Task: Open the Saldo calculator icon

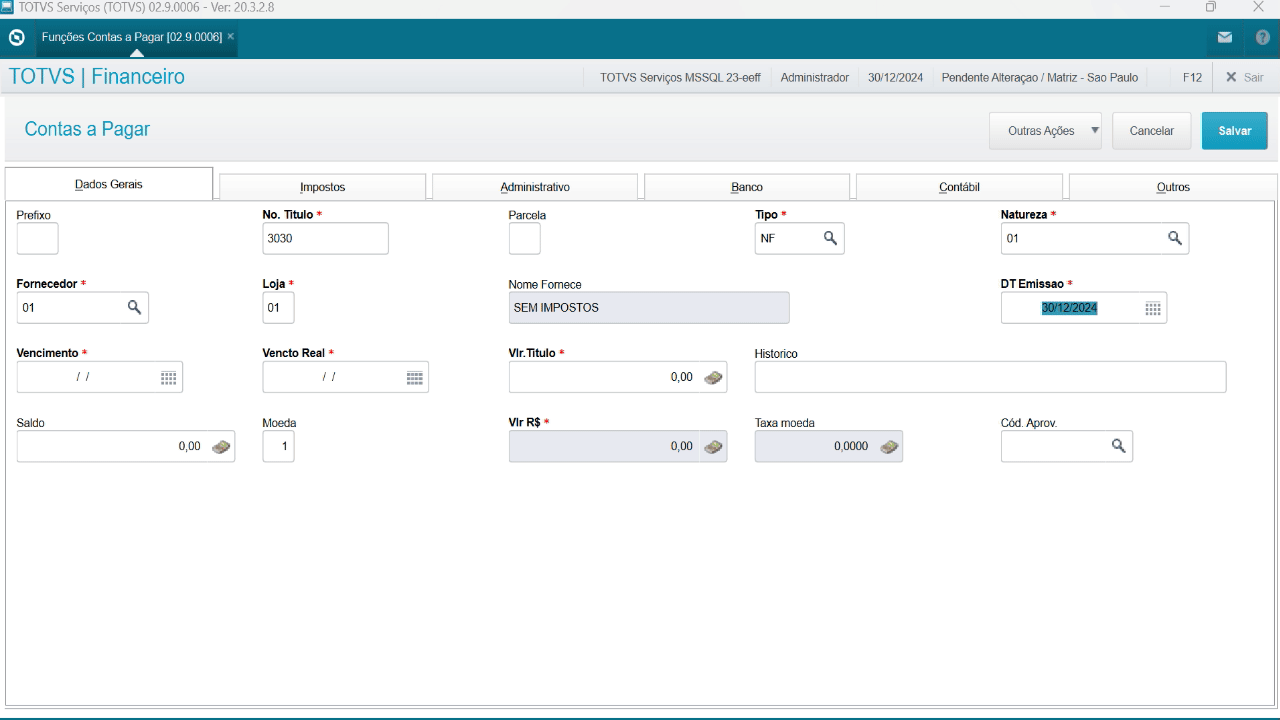Action: click(221, 446)
